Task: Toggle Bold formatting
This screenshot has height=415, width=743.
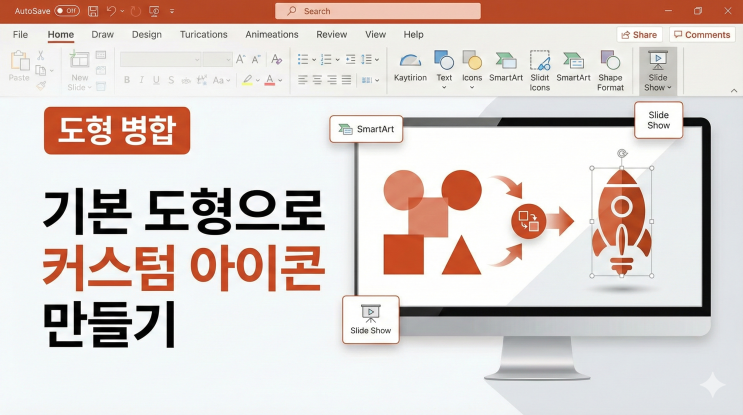Action: point(127,80)
